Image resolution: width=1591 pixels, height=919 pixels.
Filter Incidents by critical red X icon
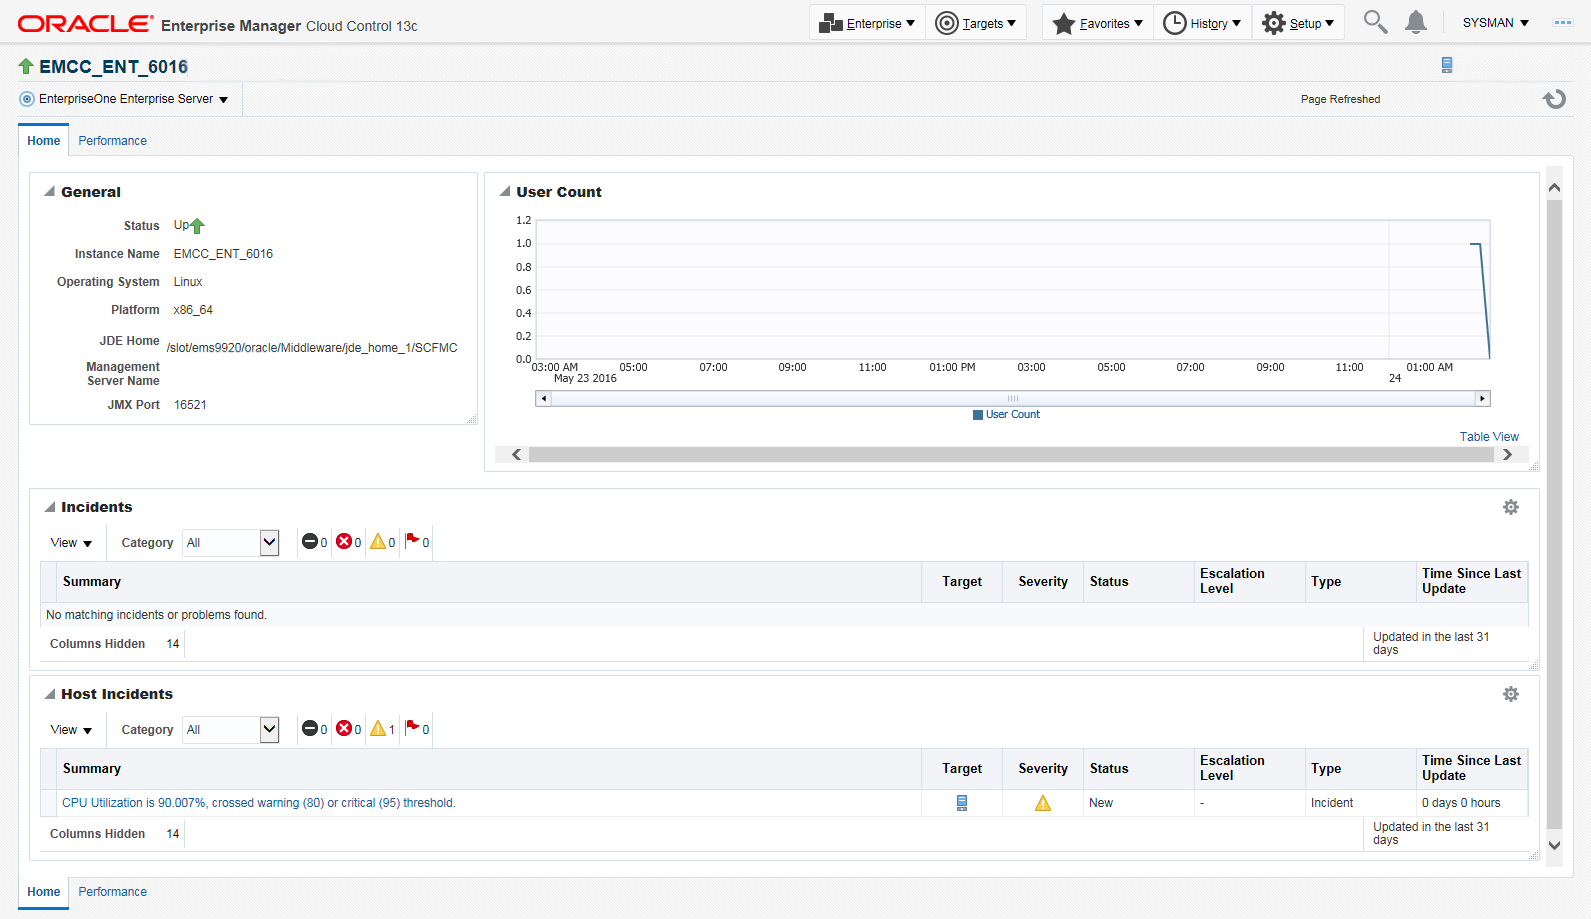[344, 542]
